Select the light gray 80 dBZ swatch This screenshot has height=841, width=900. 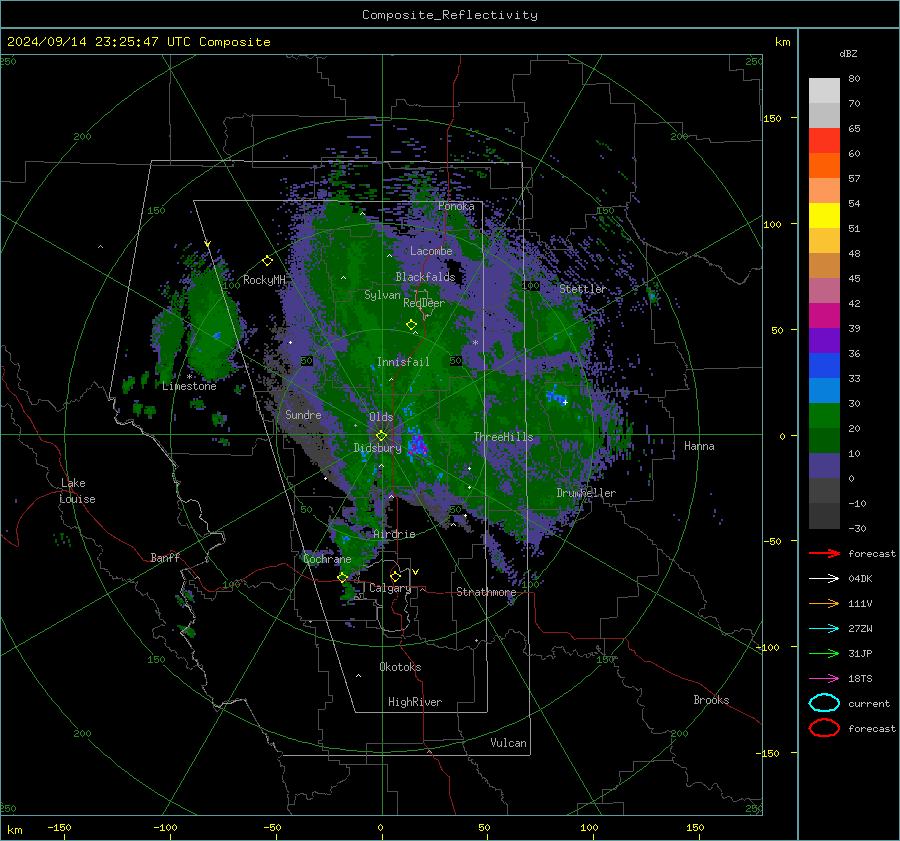click(x=824, y=90)
